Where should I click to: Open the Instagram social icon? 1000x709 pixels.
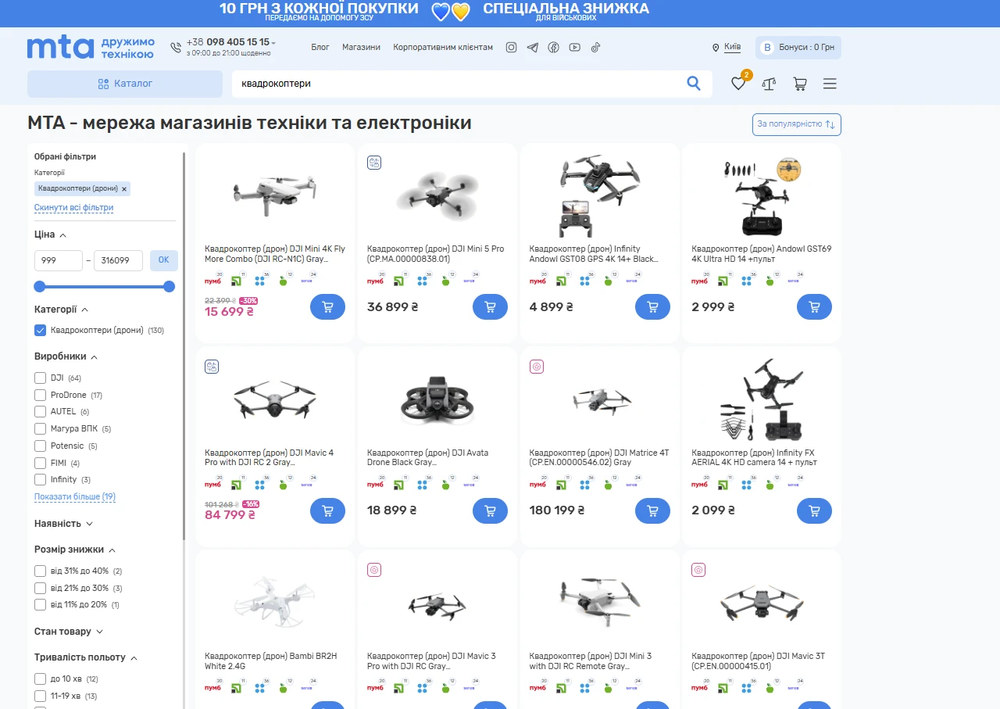tap(511, 47)
